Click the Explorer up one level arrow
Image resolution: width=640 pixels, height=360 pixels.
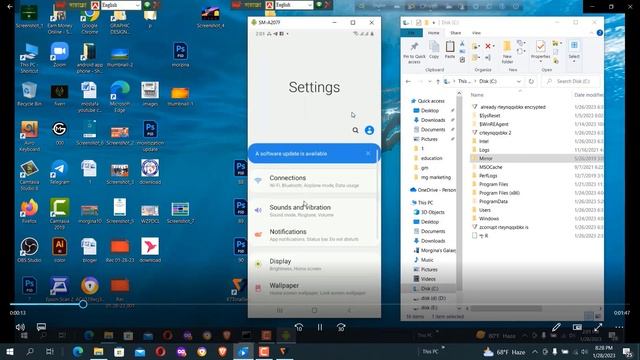pos(438,81)
